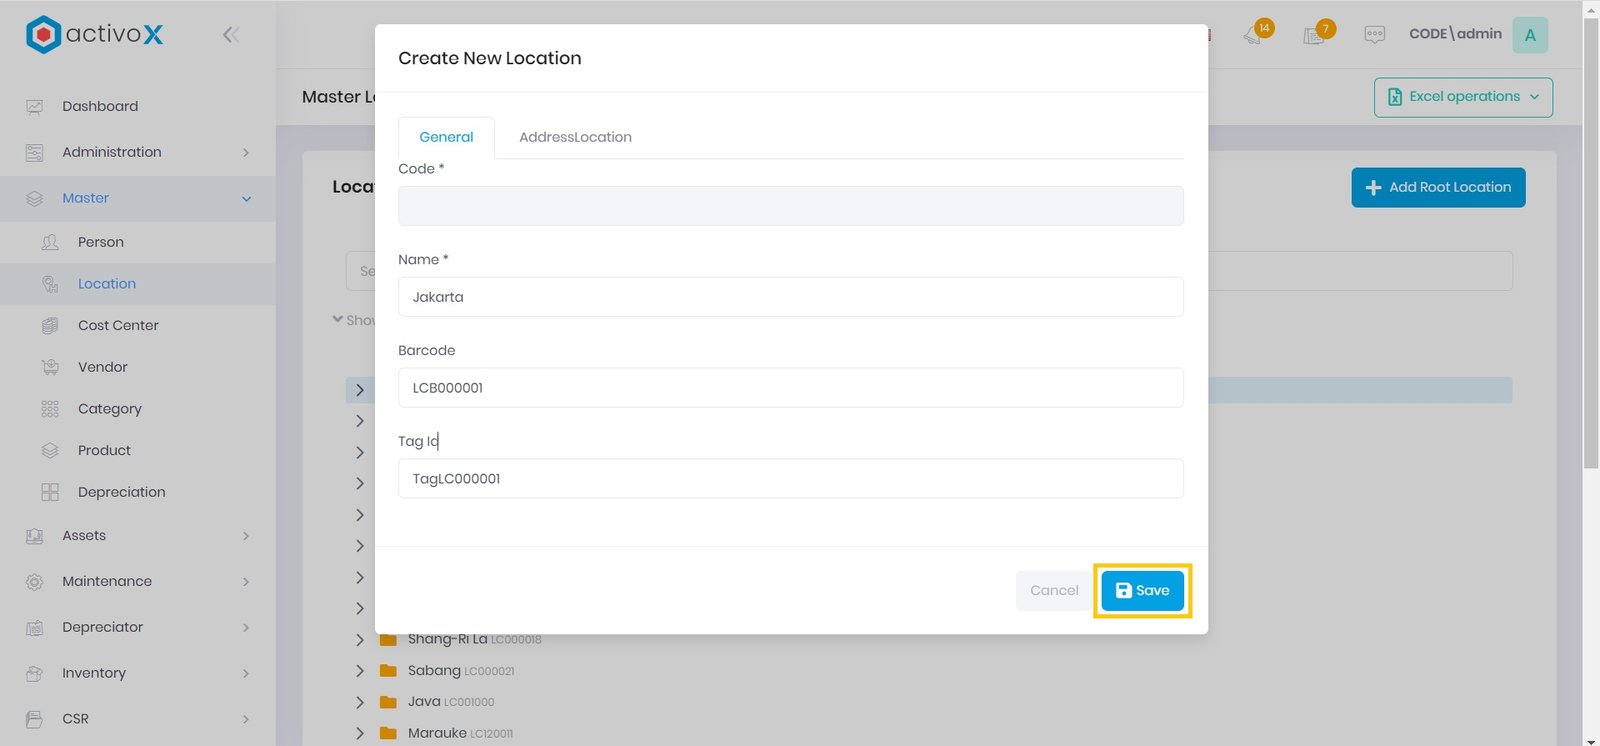Switch to the AddressLocation tab
Viewport: 1600px width, 746px height.
[575, 137]
